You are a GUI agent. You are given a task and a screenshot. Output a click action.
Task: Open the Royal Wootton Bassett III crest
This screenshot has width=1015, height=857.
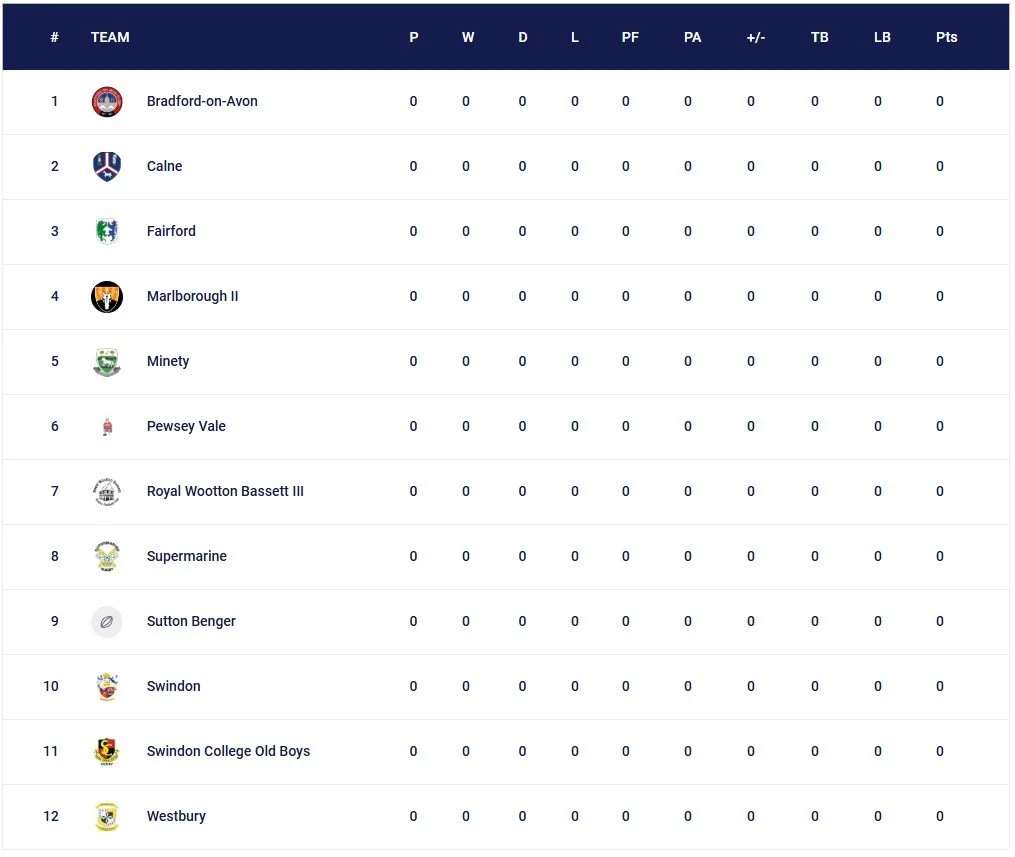(107, 491)
